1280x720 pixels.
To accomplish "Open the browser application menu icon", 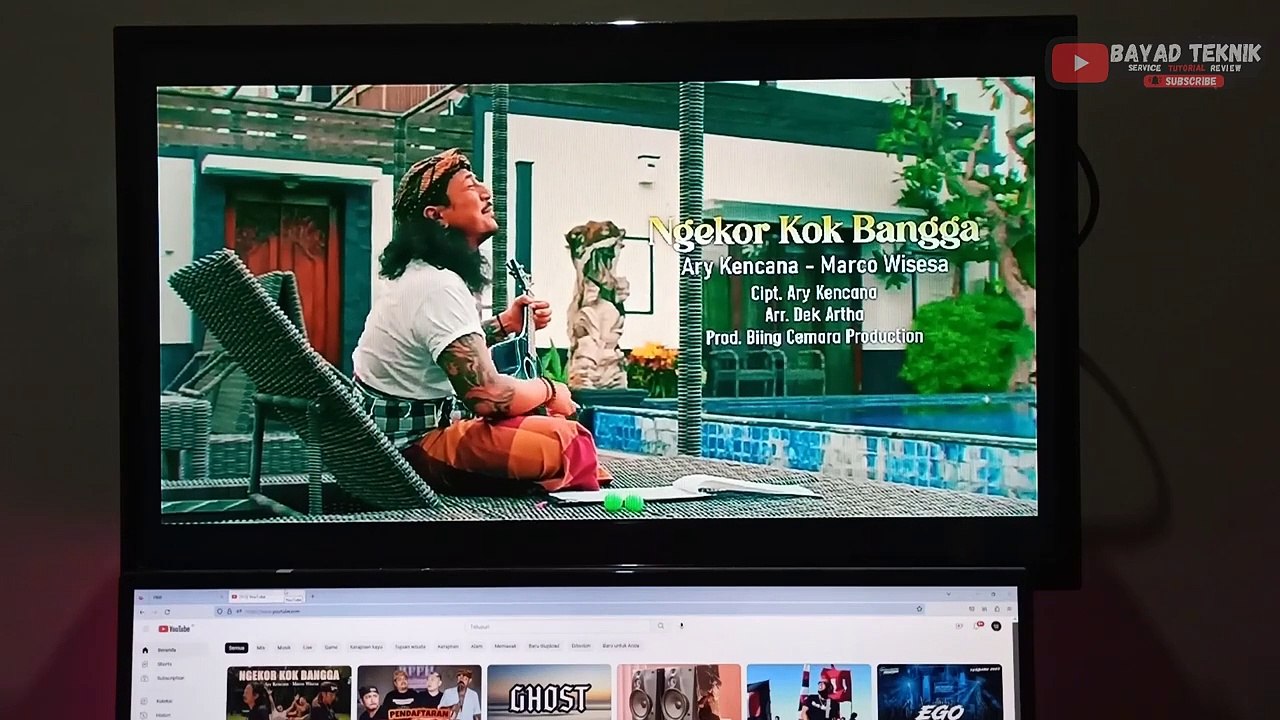I will click(x=1007, y=609).
